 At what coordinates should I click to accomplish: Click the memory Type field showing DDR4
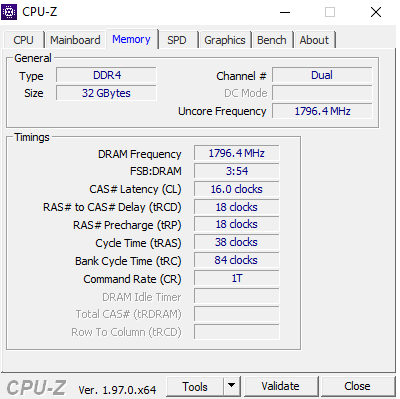(x=106, y=75)
